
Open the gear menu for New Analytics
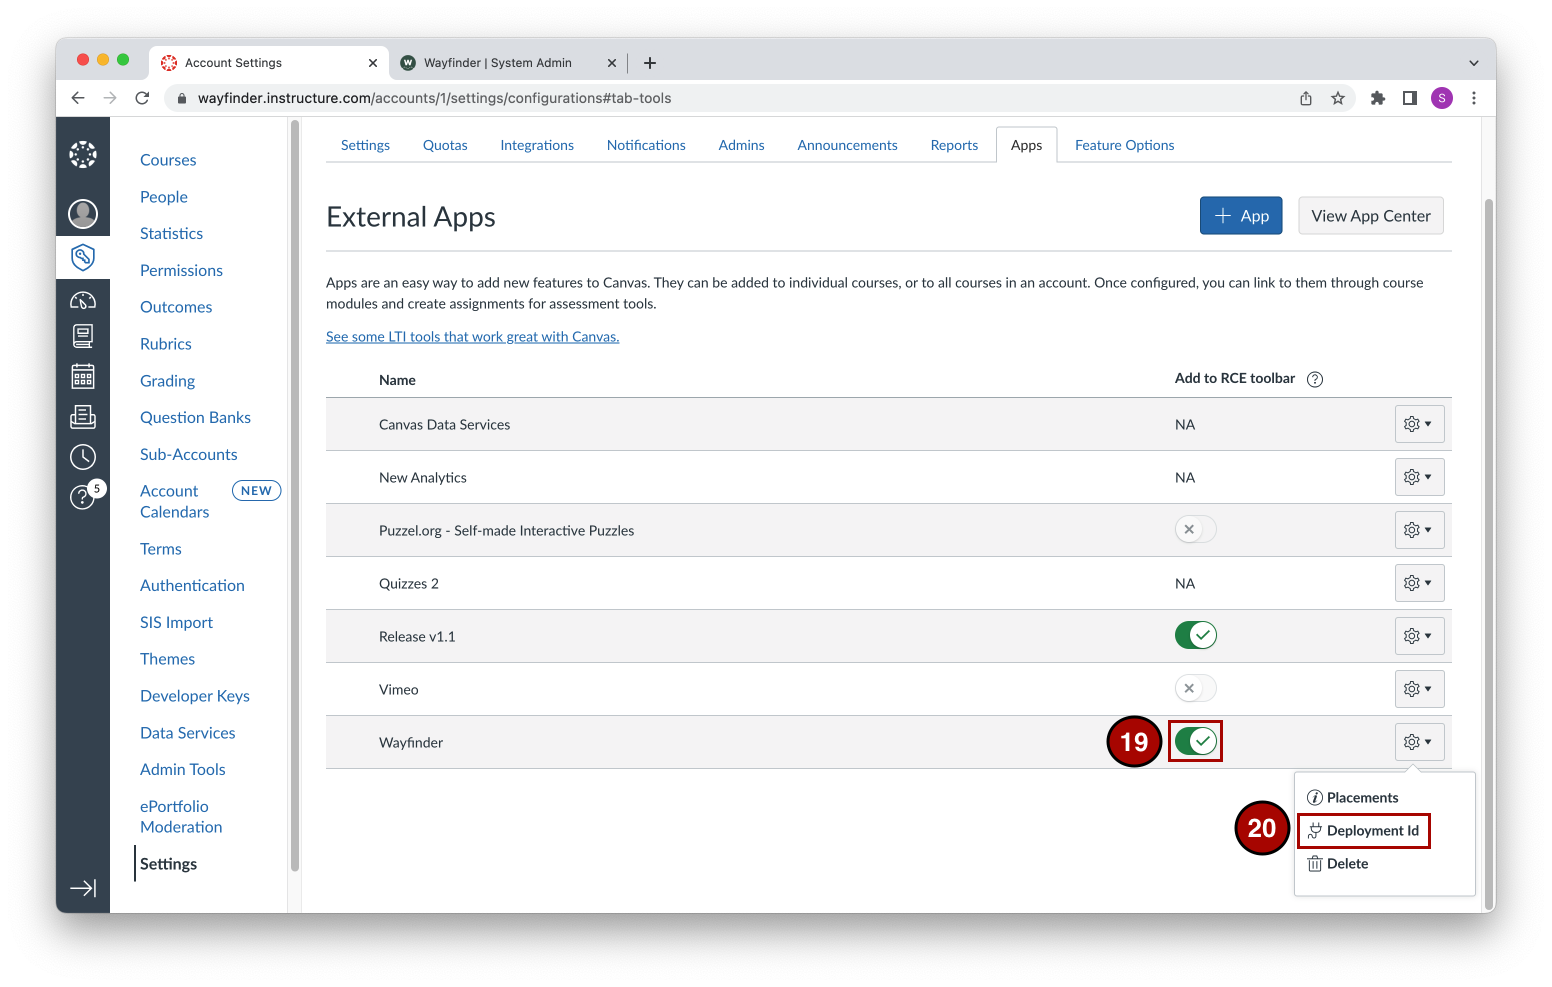[1419, 477]
